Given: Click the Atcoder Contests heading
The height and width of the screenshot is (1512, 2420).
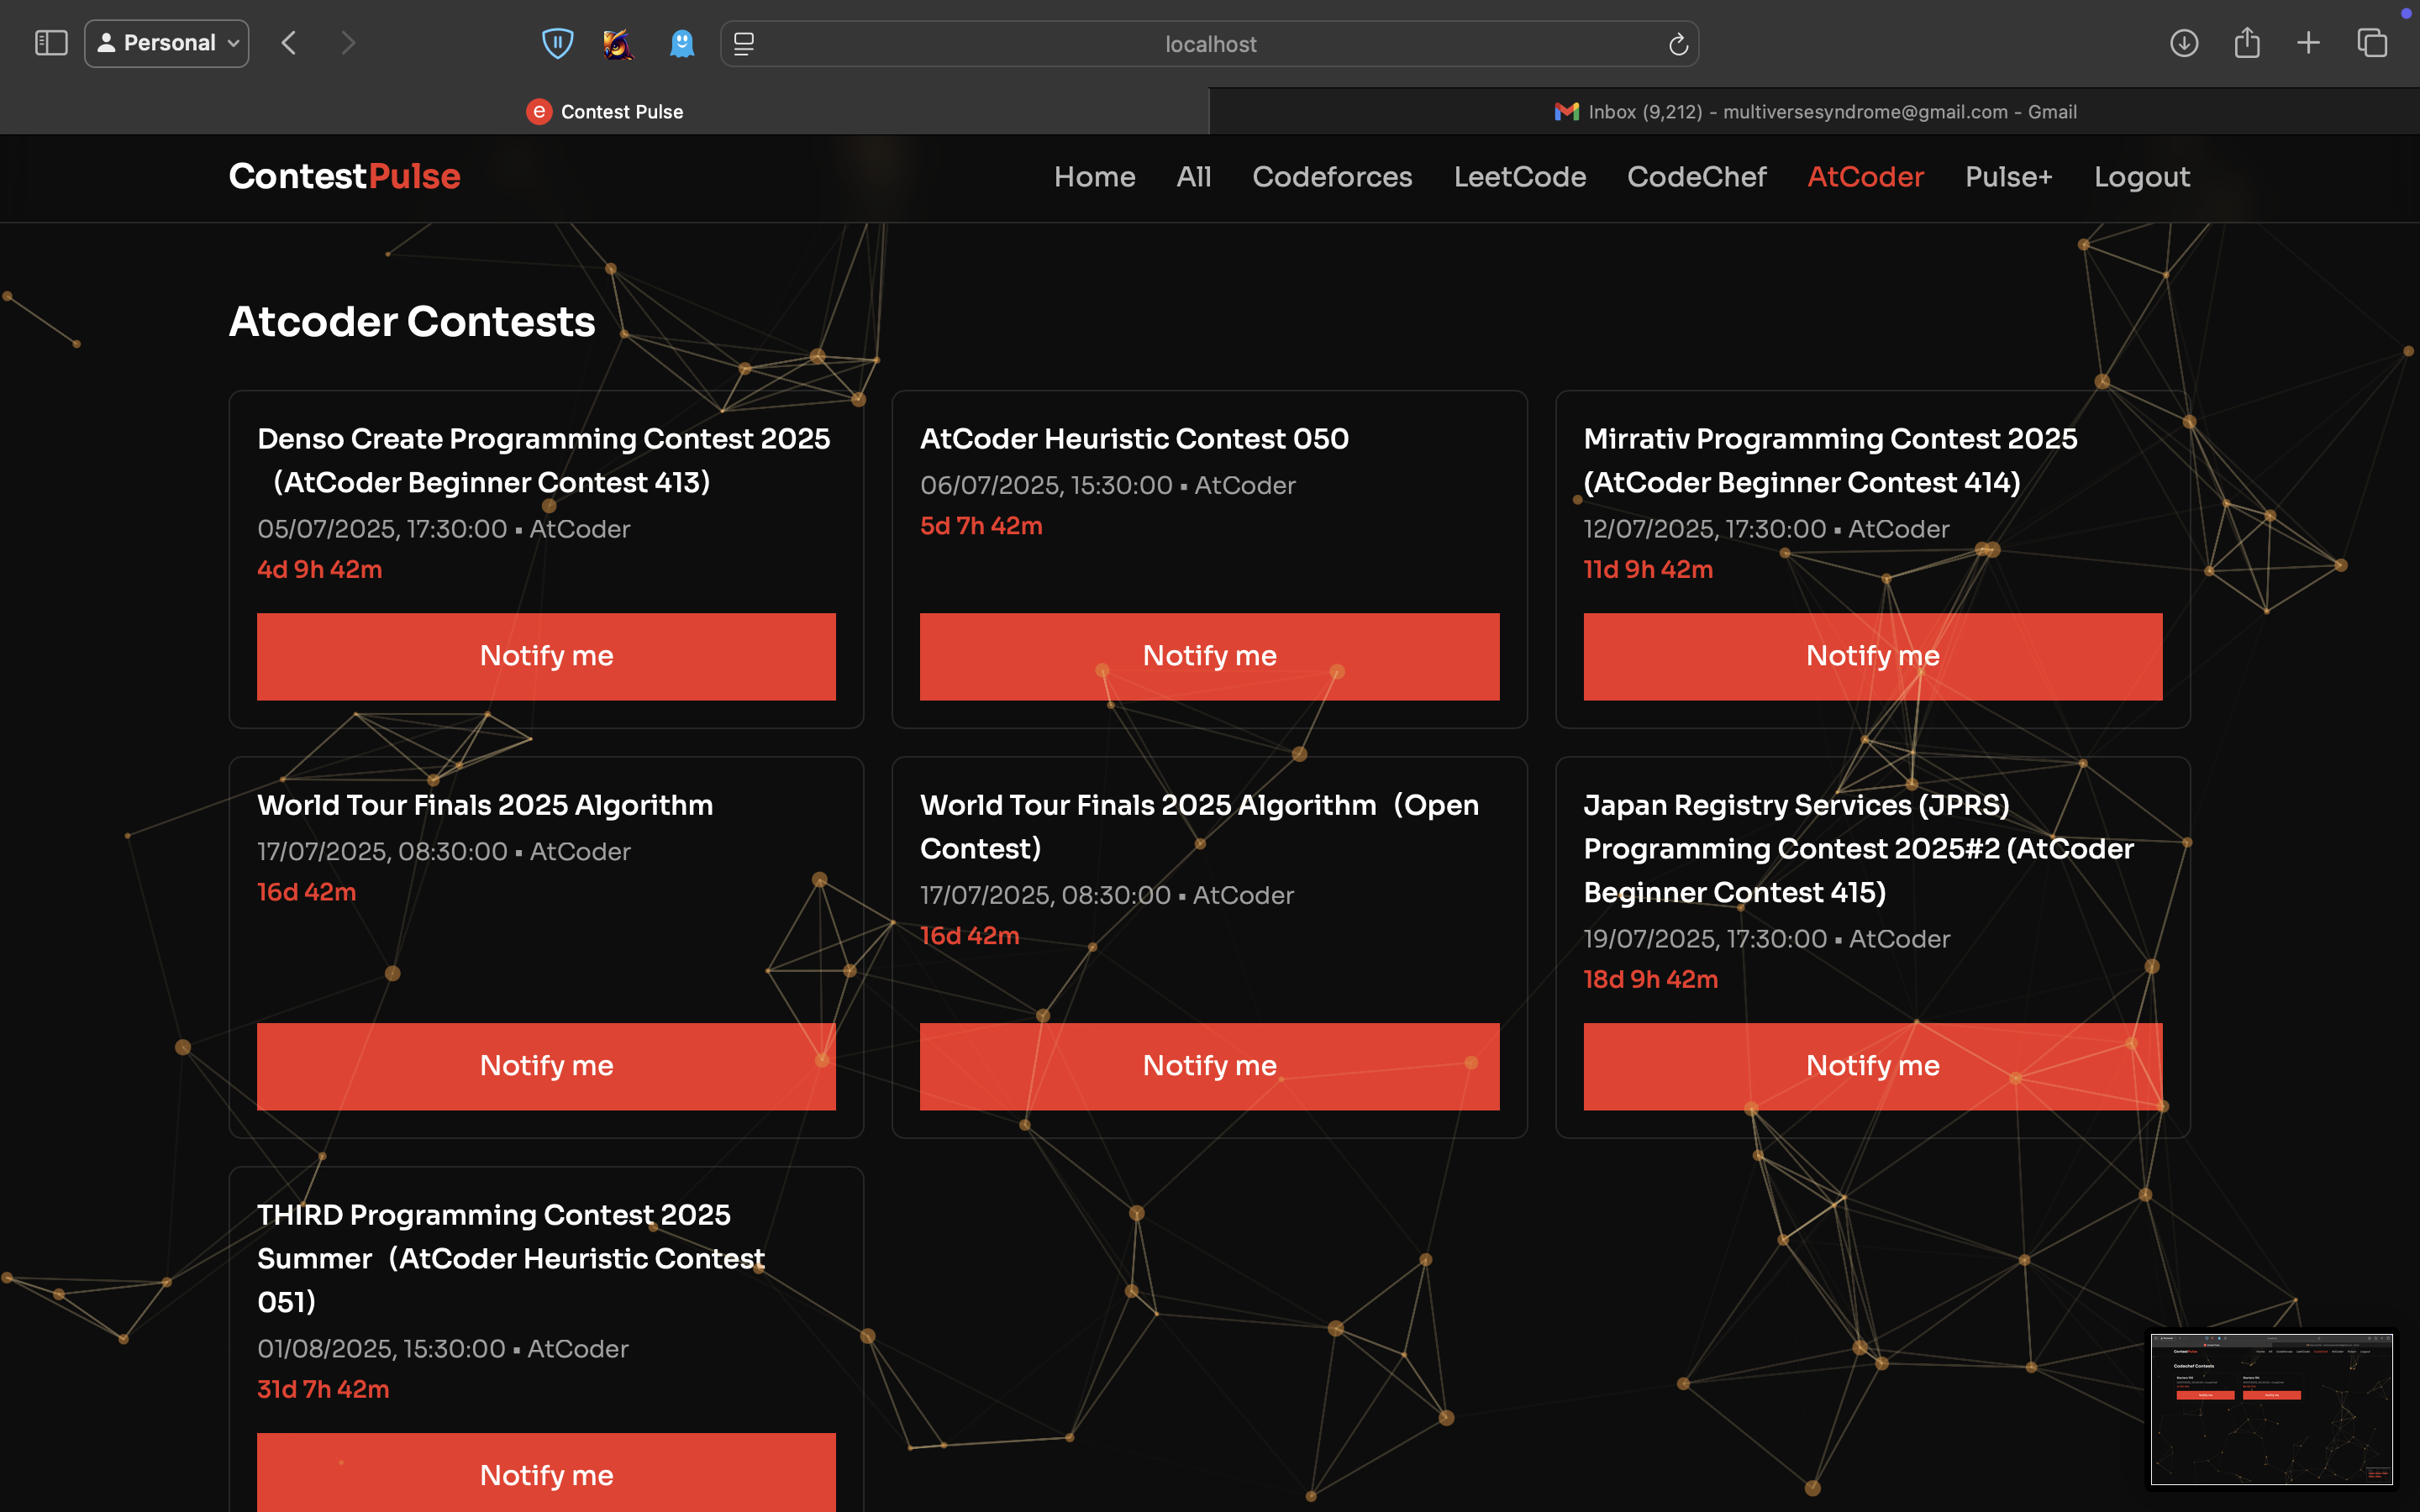Looking at the screenshot, I should (x=412, y=322).
